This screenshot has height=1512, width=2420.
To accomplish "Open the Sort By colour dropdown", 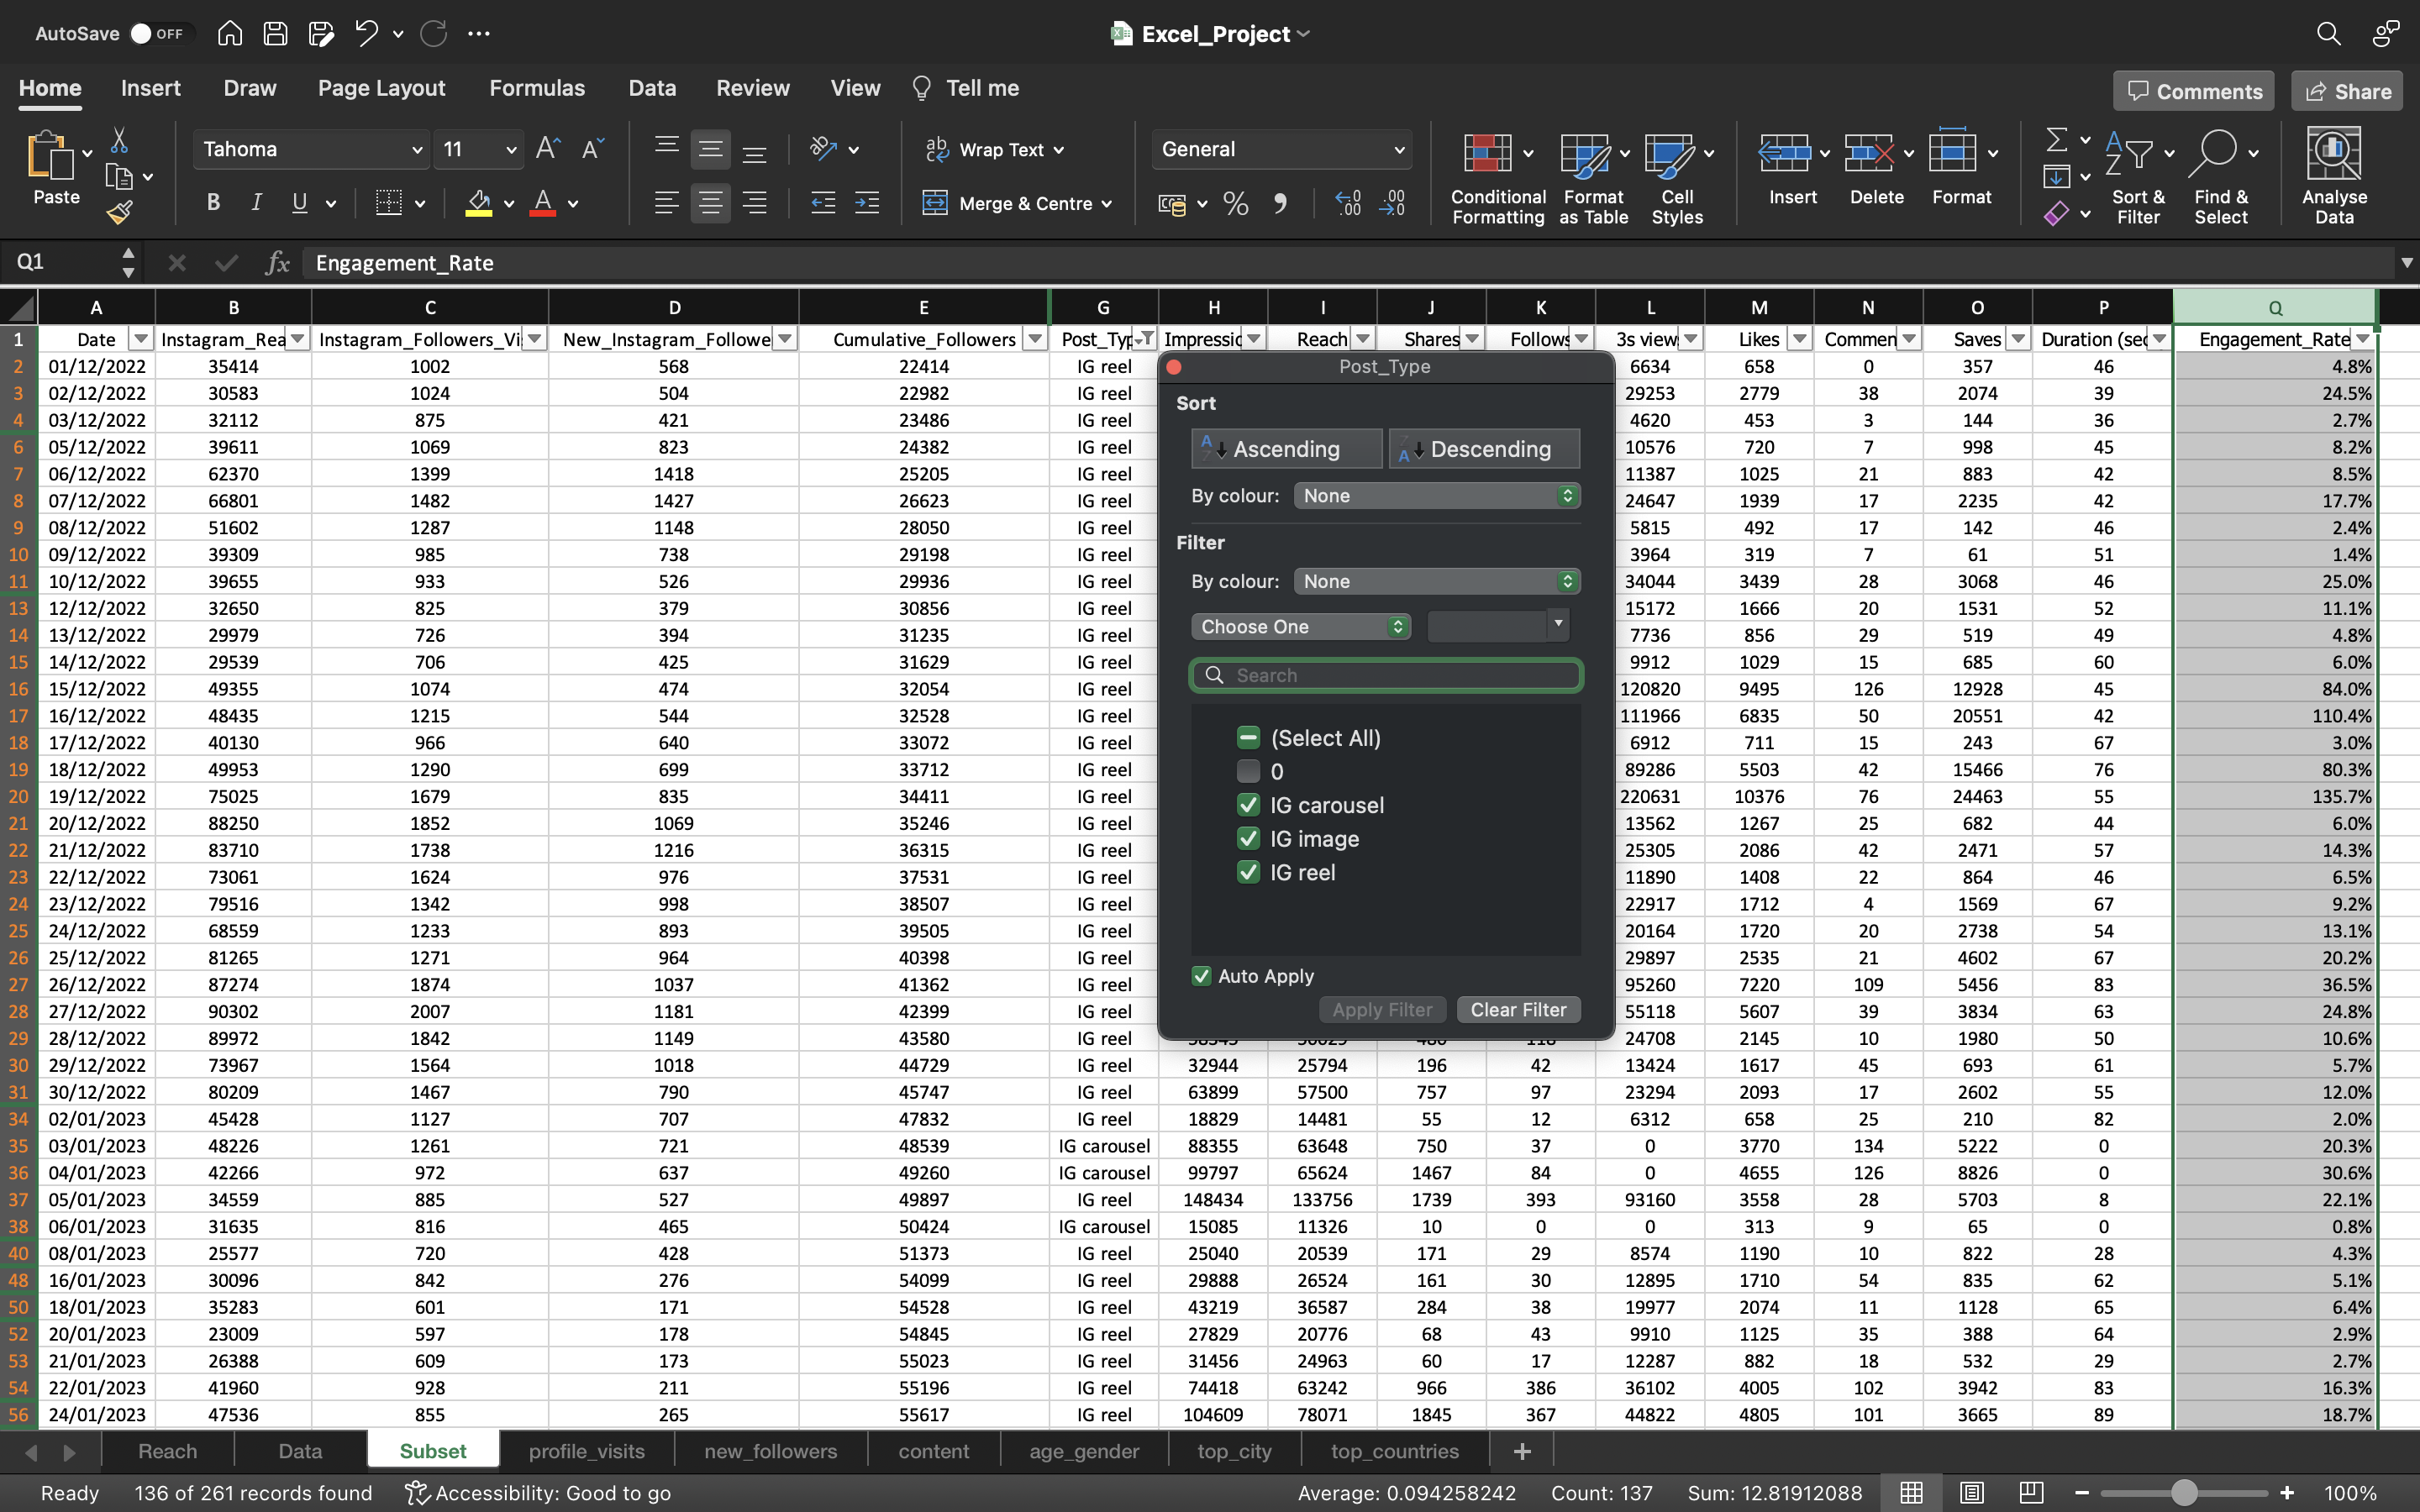I will [x=1437, y=496].
